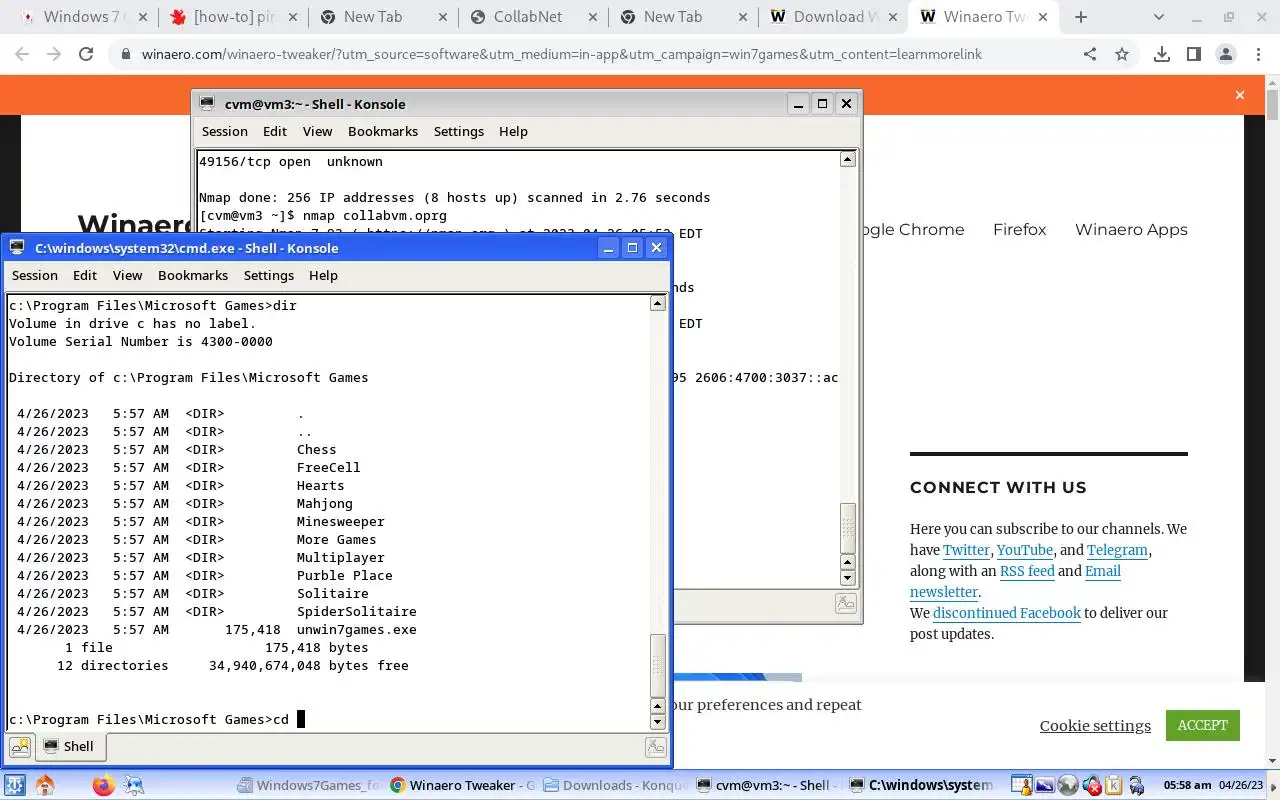Click the webpage vertical scrollbar thumb

tap(1272, 104)
